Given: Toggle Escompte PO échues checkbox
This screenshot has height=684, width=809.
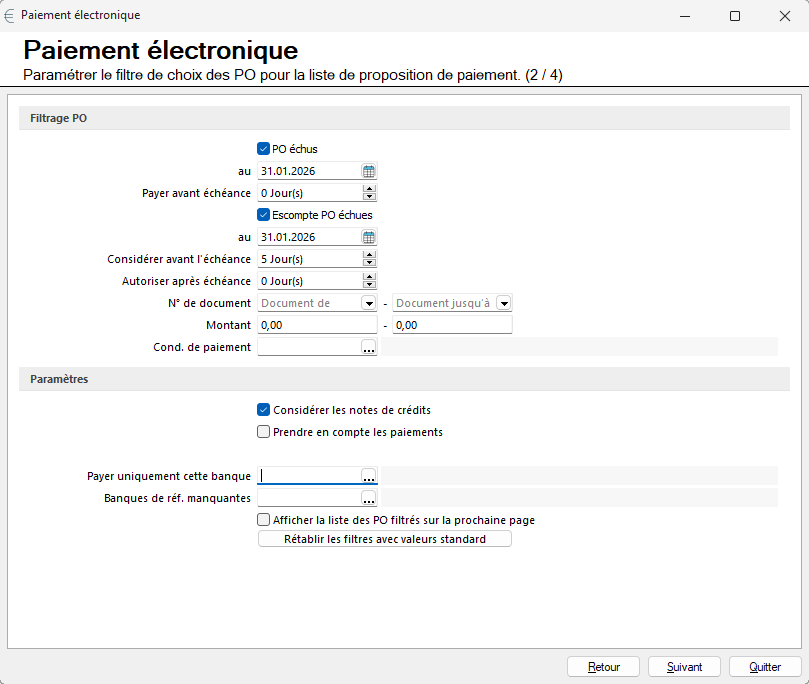Looking at the screenshot, I should (x=264, y=215).
